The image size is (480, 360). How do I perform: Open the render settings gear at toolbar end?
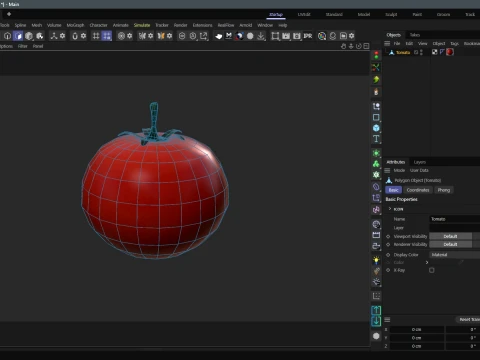pyautogui.click(x=351, y=36)
